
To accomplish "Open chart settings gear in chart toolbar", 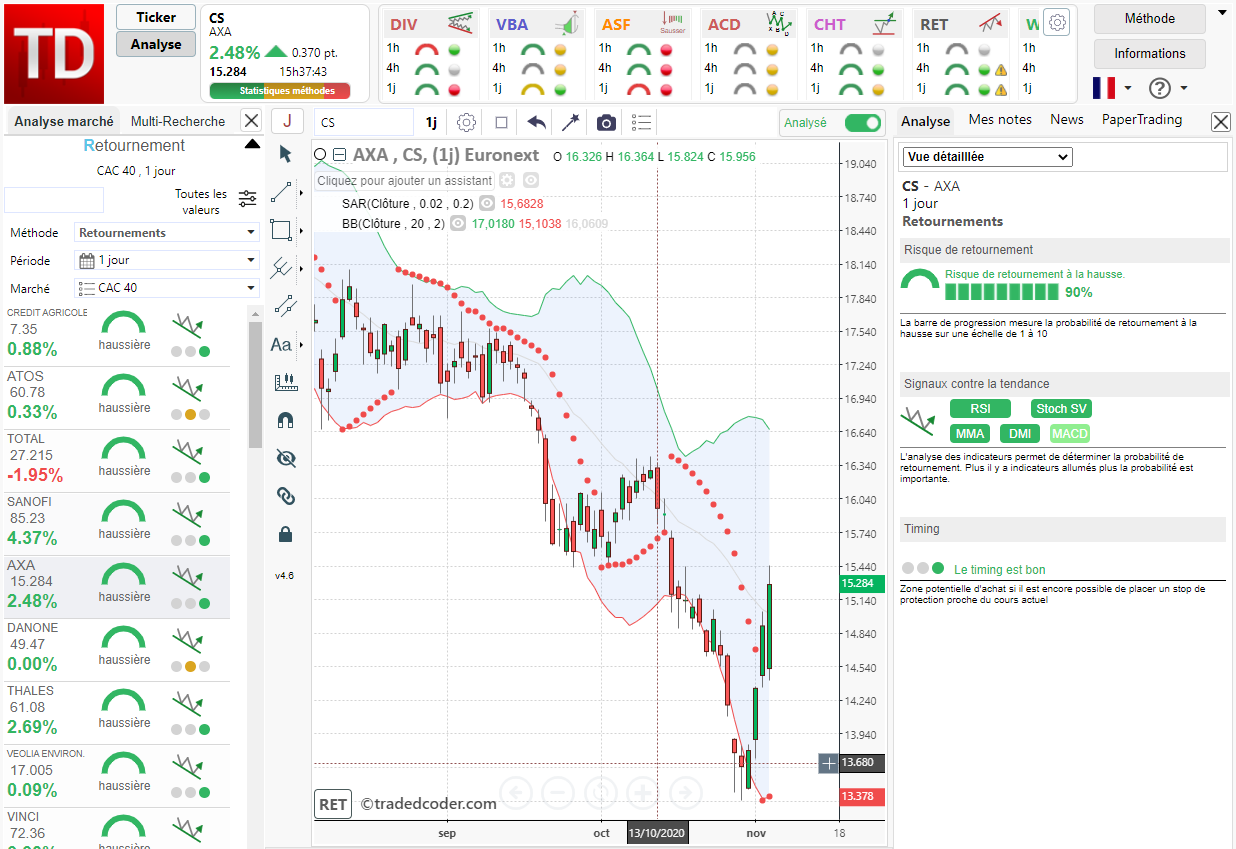I will 466,122.
